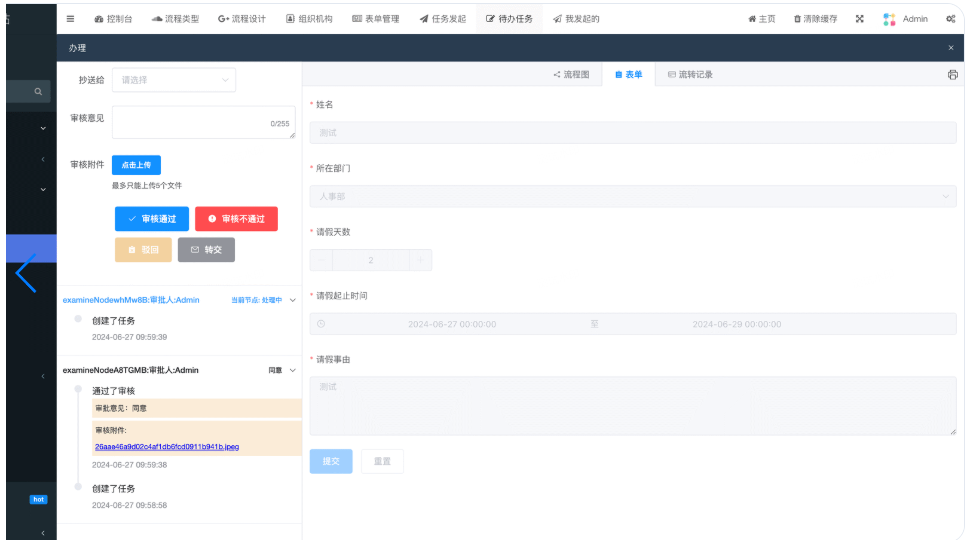Switch to the 流转记录 tab
Image resolution: width=970 pixels, height=540 pixels.
click(x=690, y=75)
